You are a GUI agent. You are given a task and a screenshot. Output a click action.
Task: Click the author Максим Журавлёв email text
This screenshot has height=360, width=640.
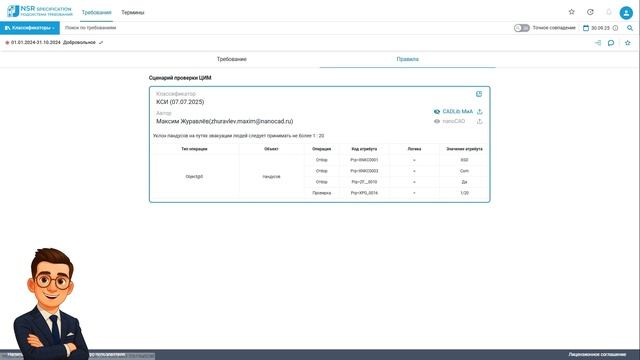[224, 121]
